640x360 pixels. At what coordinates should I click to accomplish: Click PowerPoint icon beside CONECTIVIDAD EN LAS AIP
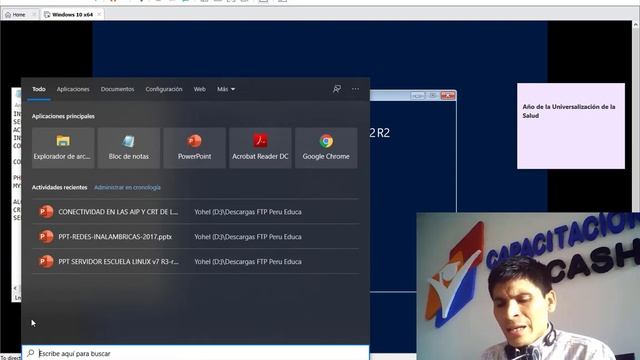point(46,211)
